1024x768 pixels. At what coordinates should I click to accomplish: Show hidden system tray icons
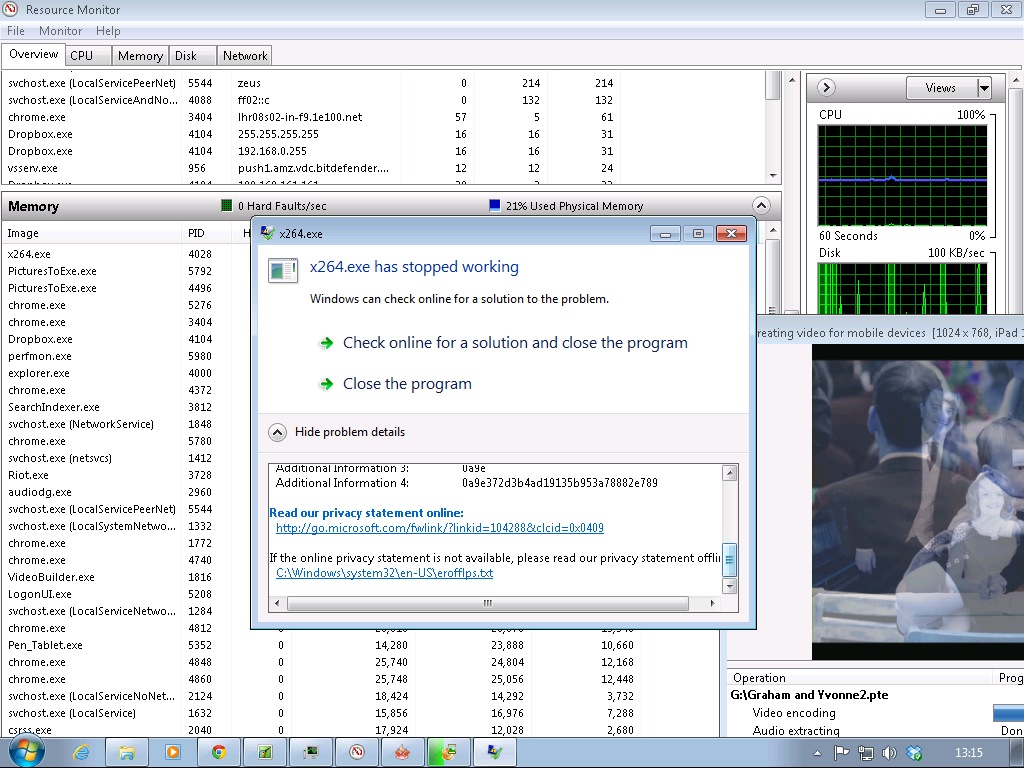click(x=819, y=753)
